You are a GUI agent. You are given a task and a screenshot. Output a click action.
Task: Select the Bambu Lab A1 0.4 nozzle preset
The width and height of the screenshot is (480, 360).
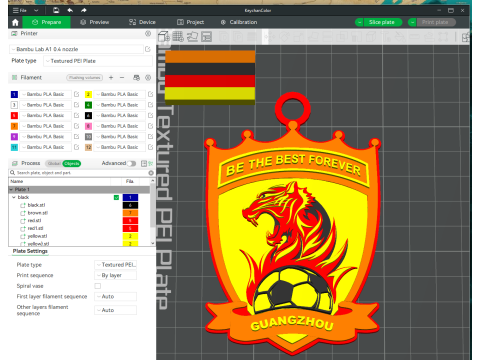77,49
